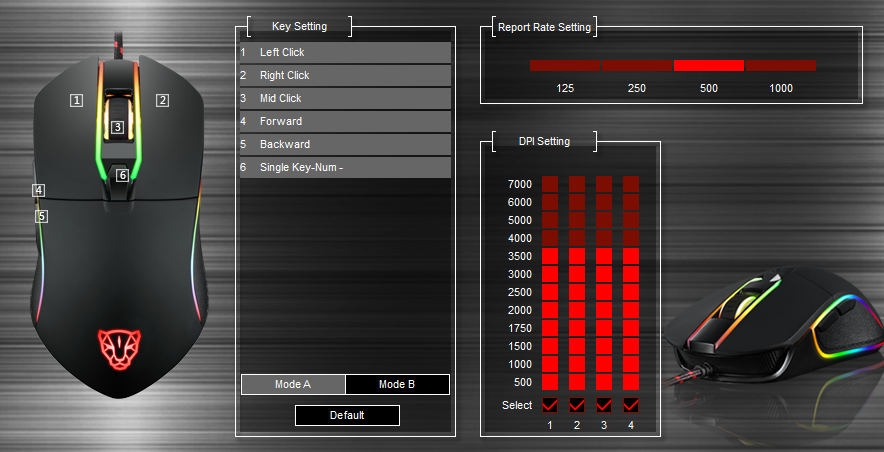Click side button marker 4 on mouse
884x452 pixels.
[38, 190]
